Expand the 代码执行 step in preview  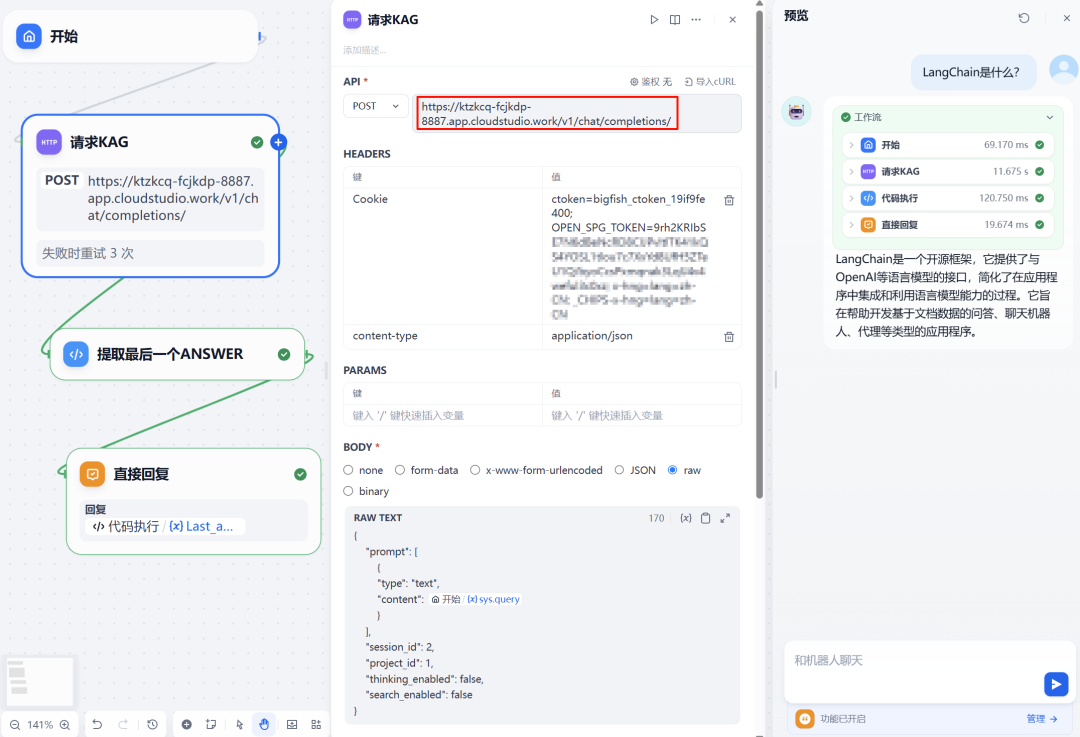[x=851, y=198]
